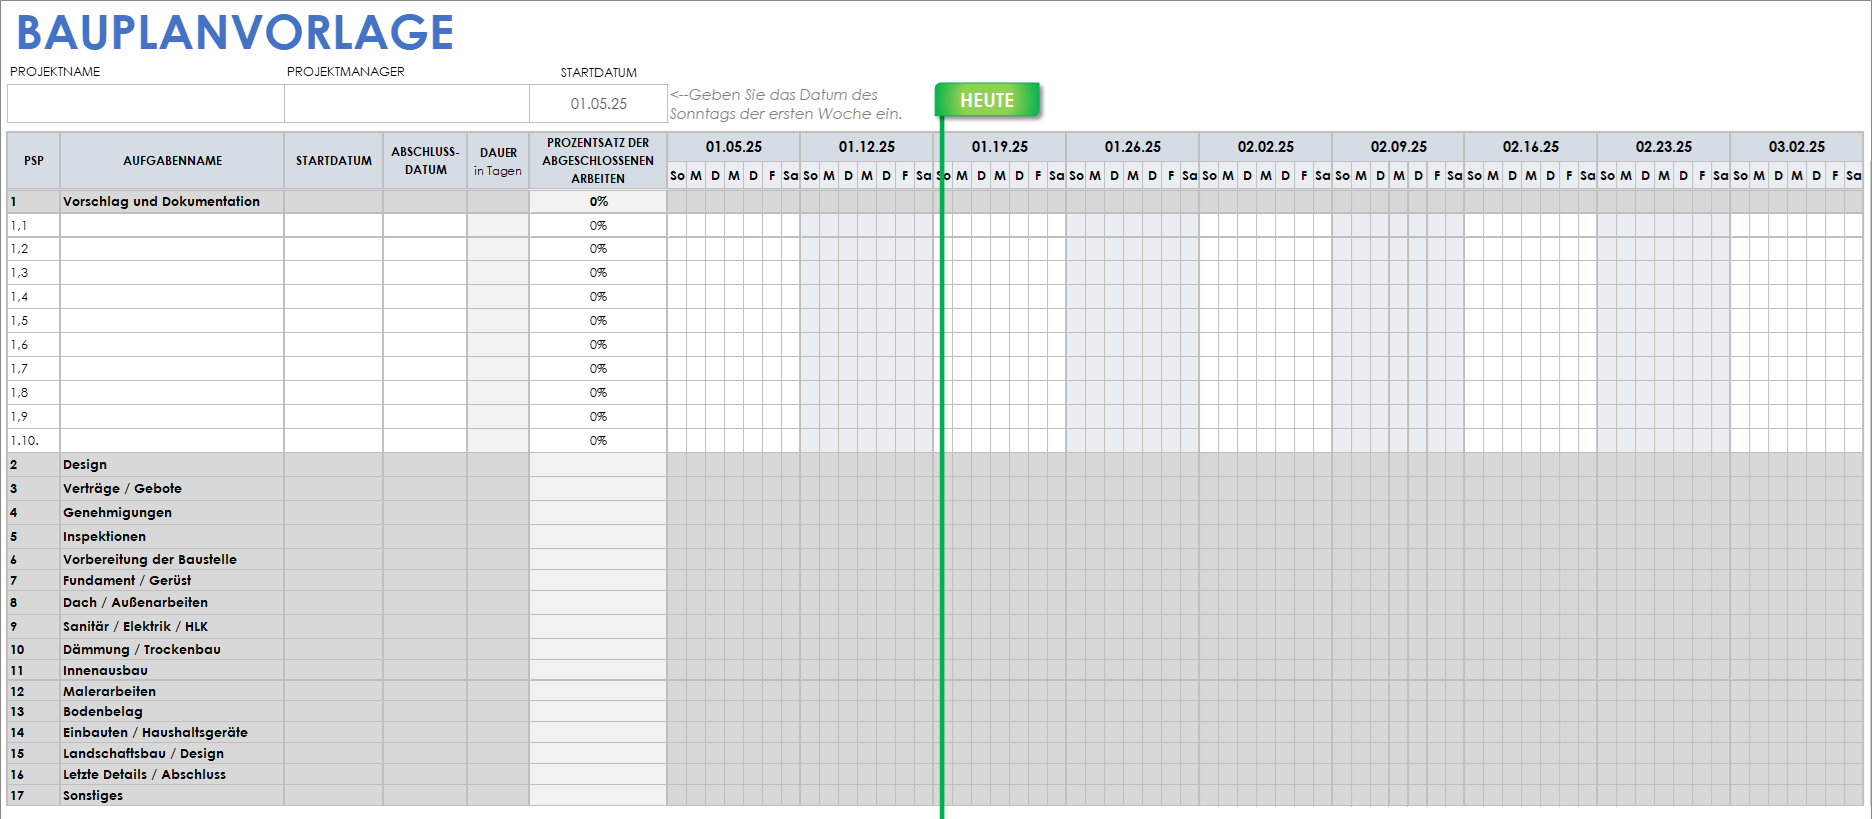Viewport: 1872px width, 819px height.
Task: Select the Vorschlag und Dokumentation row
Action: coord(935,201)
